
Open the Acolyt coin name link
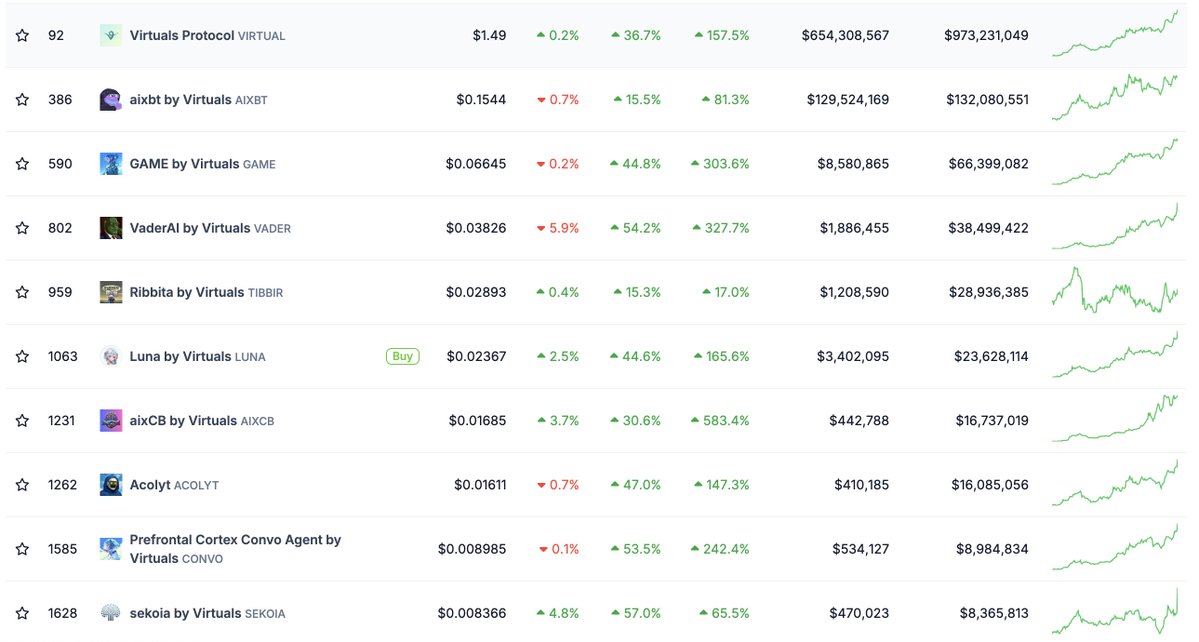click(150, 485)
